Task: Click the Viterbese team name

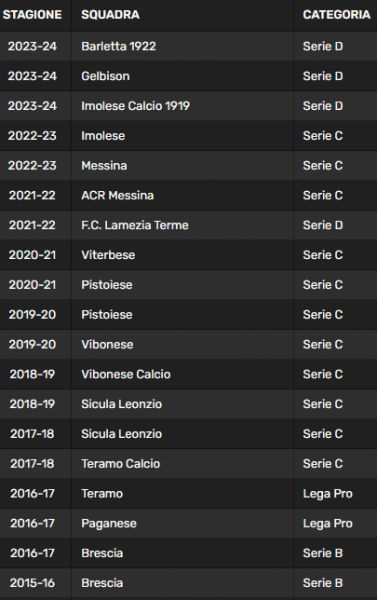Action: [x=108, y=255]
